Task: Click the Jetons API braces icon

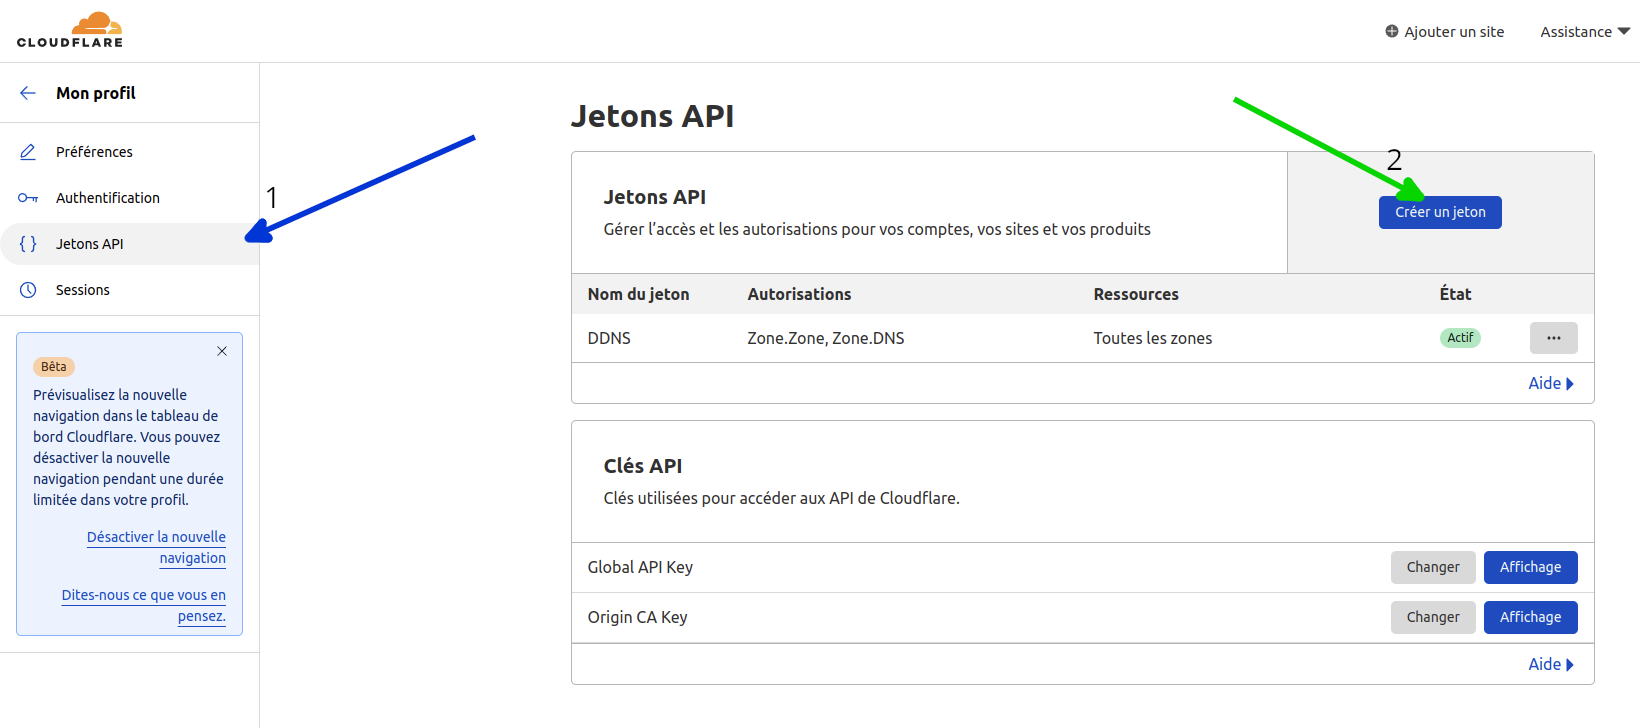Action: 28,244
